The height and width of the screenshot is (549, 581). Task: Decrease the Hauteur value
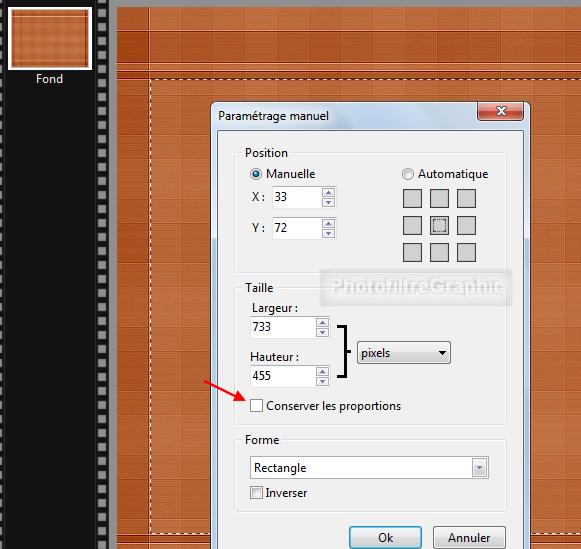pos(322,381)
